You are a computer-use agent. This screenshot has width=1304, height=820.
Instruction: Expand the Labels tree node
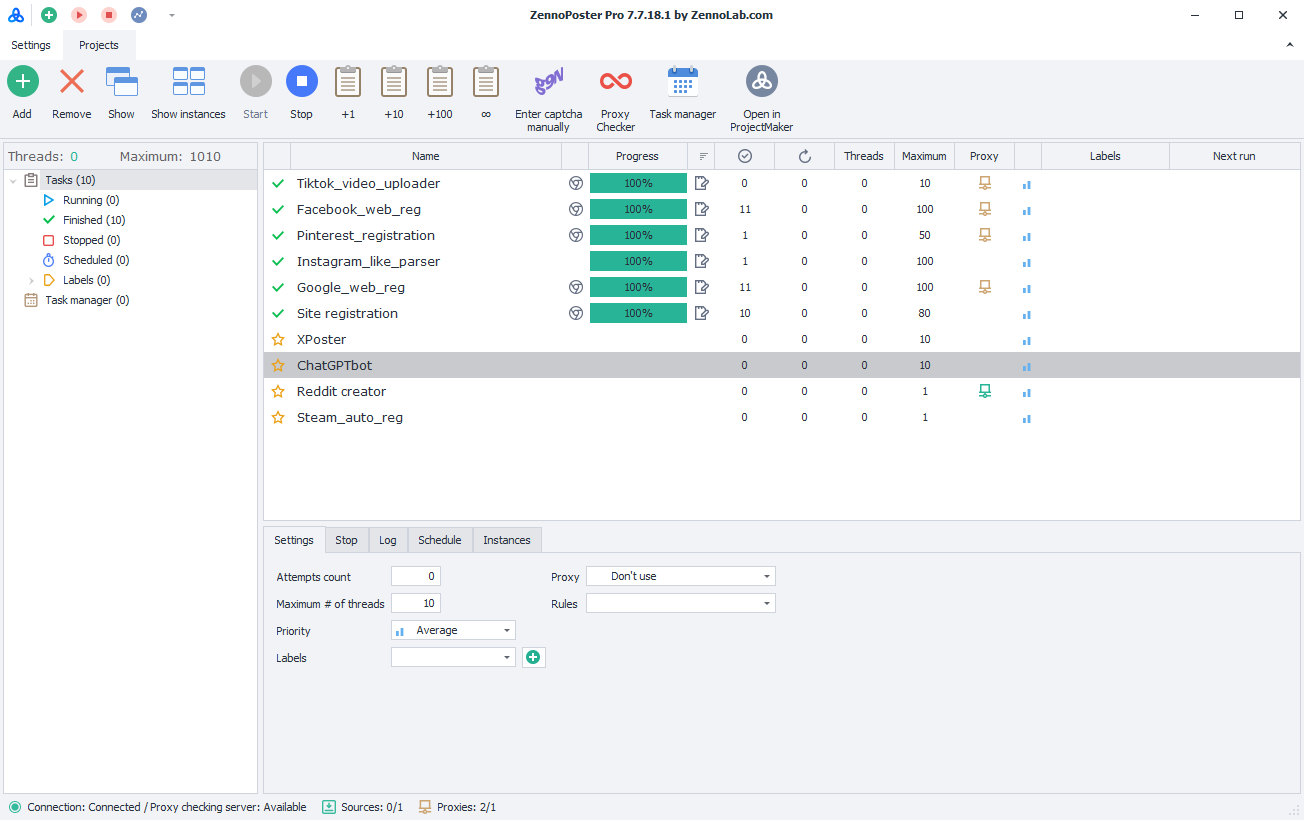[32, 281]
